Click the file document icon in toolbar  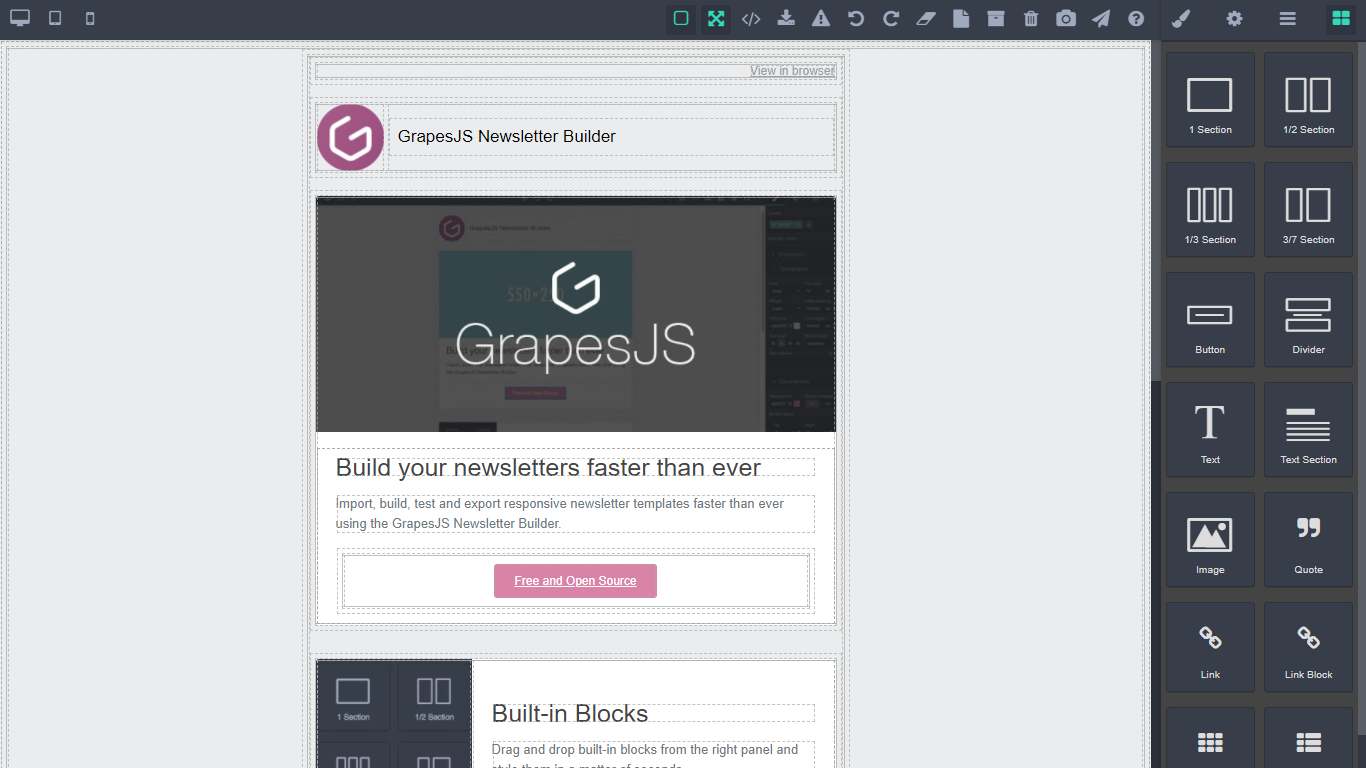point(961,18)
